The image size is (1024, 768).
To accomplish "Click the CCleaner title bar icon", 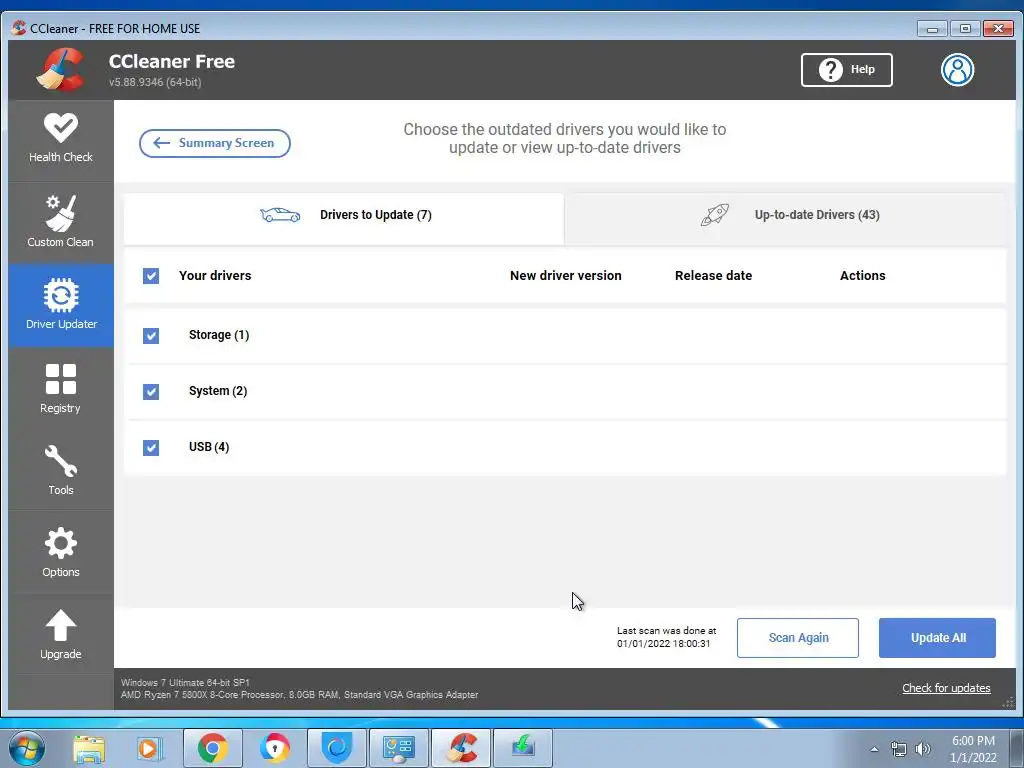I will pos(19,28).
